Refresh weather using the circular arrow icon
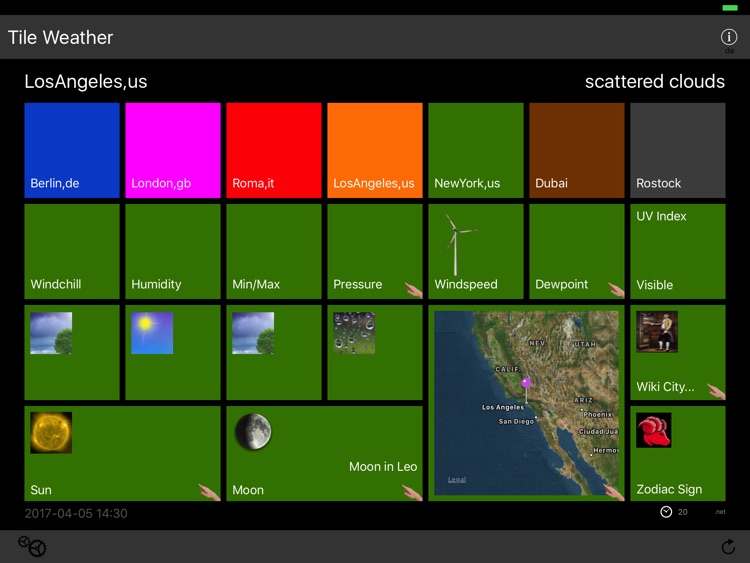750x563 pixels. 728,546
